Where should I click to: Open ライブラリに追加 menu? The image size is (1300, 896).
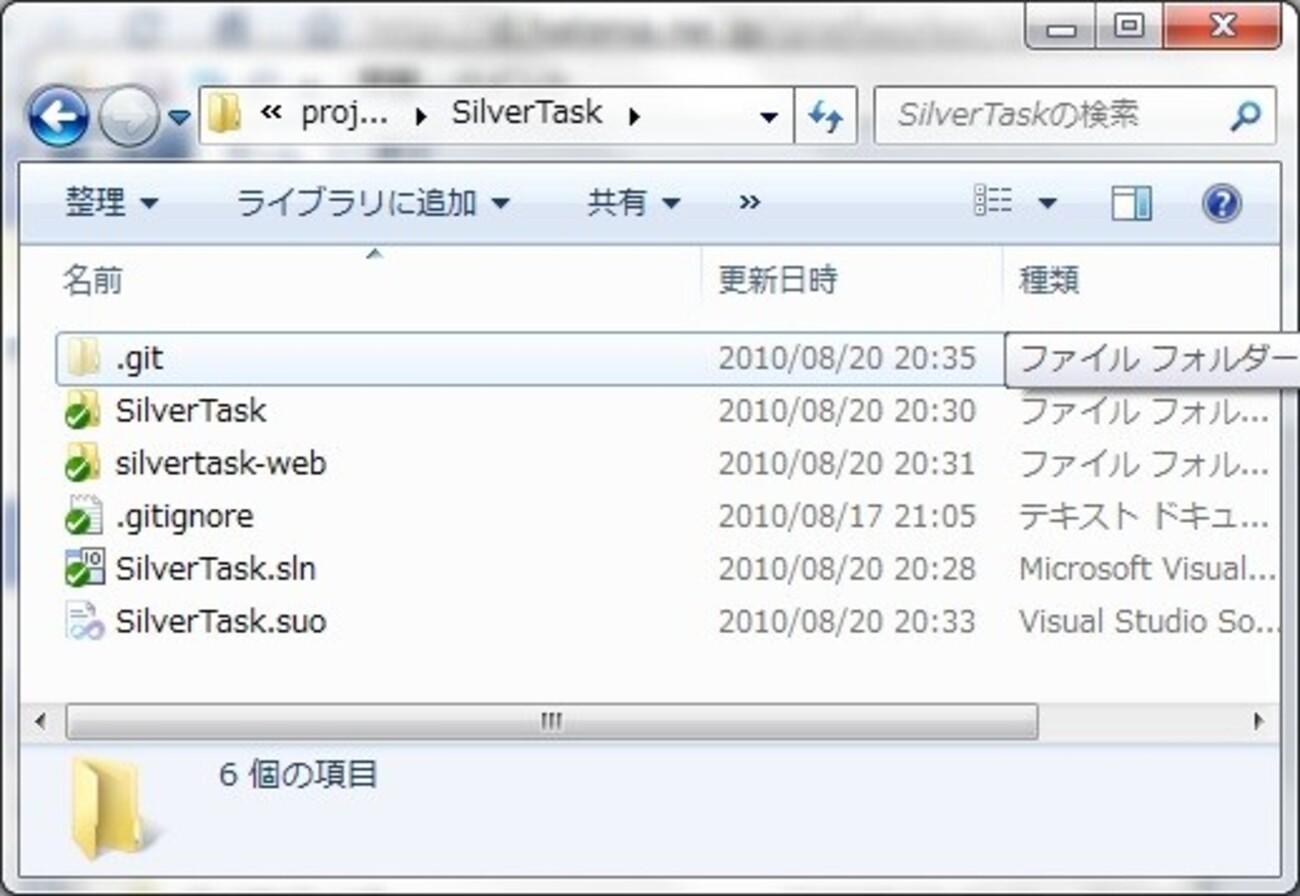[x=373, y=203]
